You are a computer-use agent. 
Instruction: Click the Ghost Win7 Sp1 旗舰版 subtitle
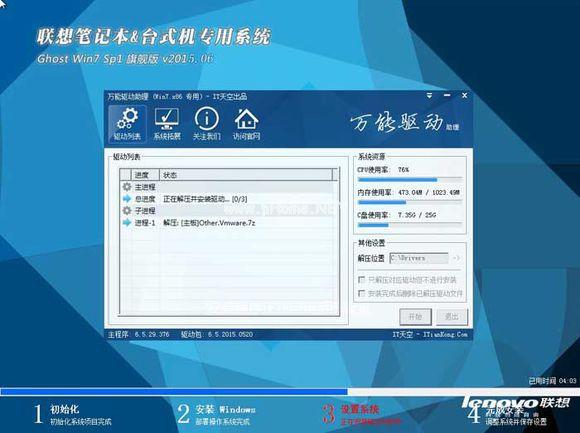(125, 58)
